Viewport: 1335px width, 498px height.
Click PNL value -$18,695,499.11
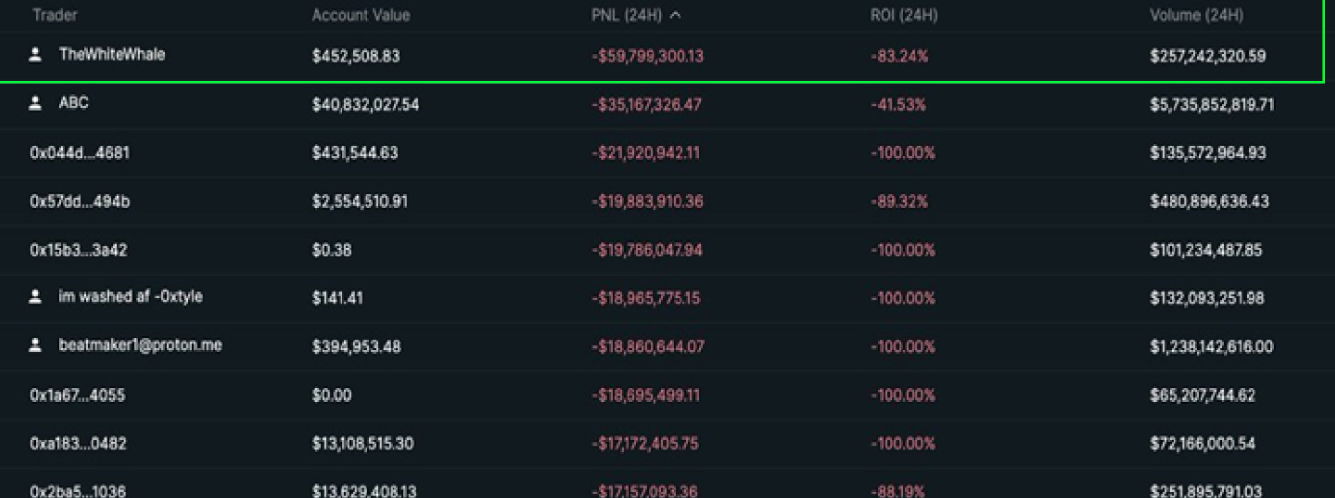[x=645, y=395]
